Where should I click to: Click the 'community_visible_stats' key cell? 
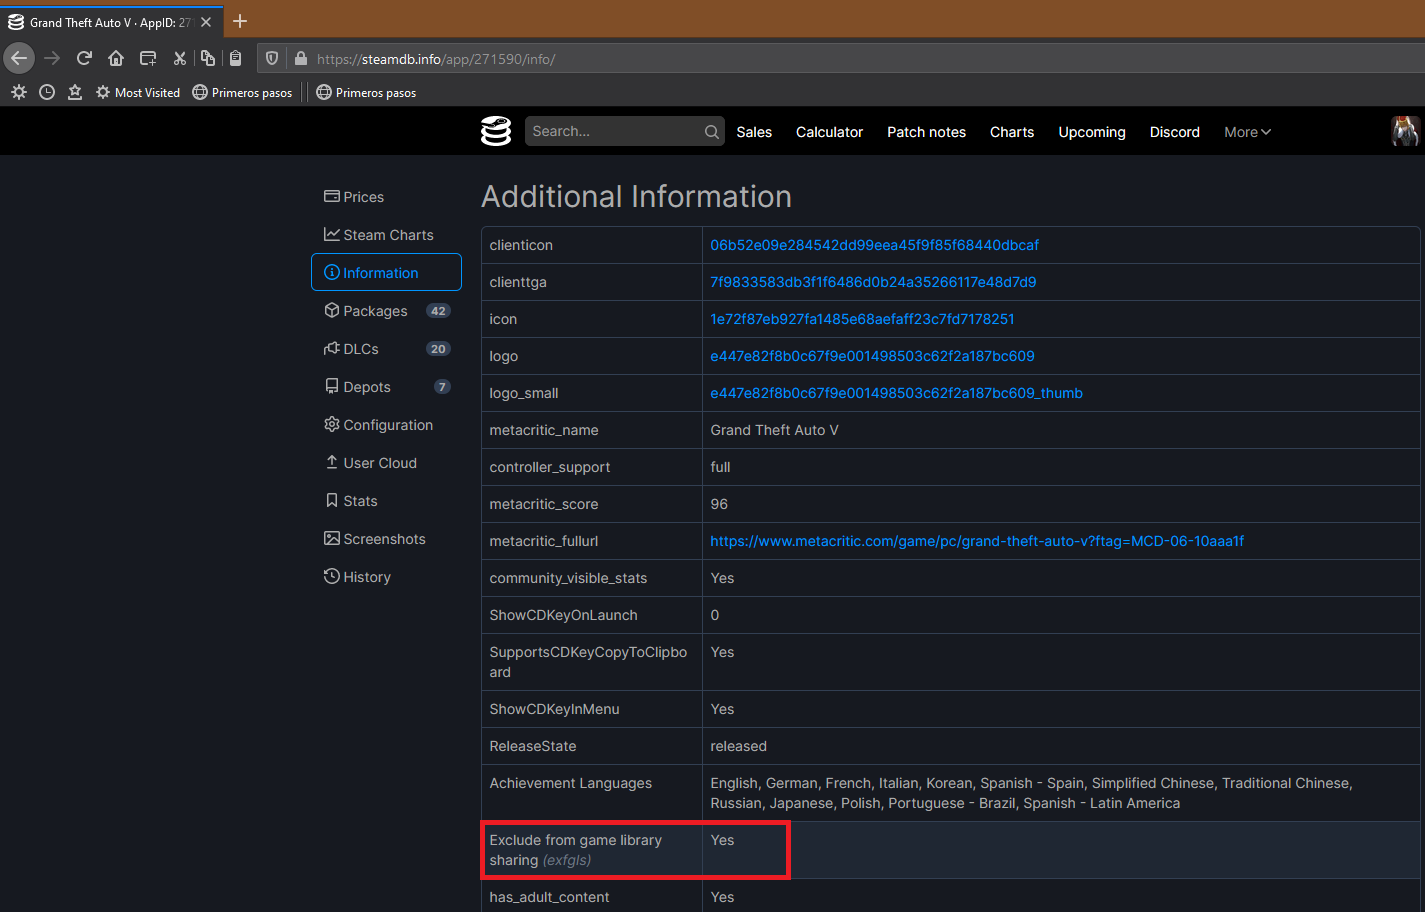[x=592, y=578]
